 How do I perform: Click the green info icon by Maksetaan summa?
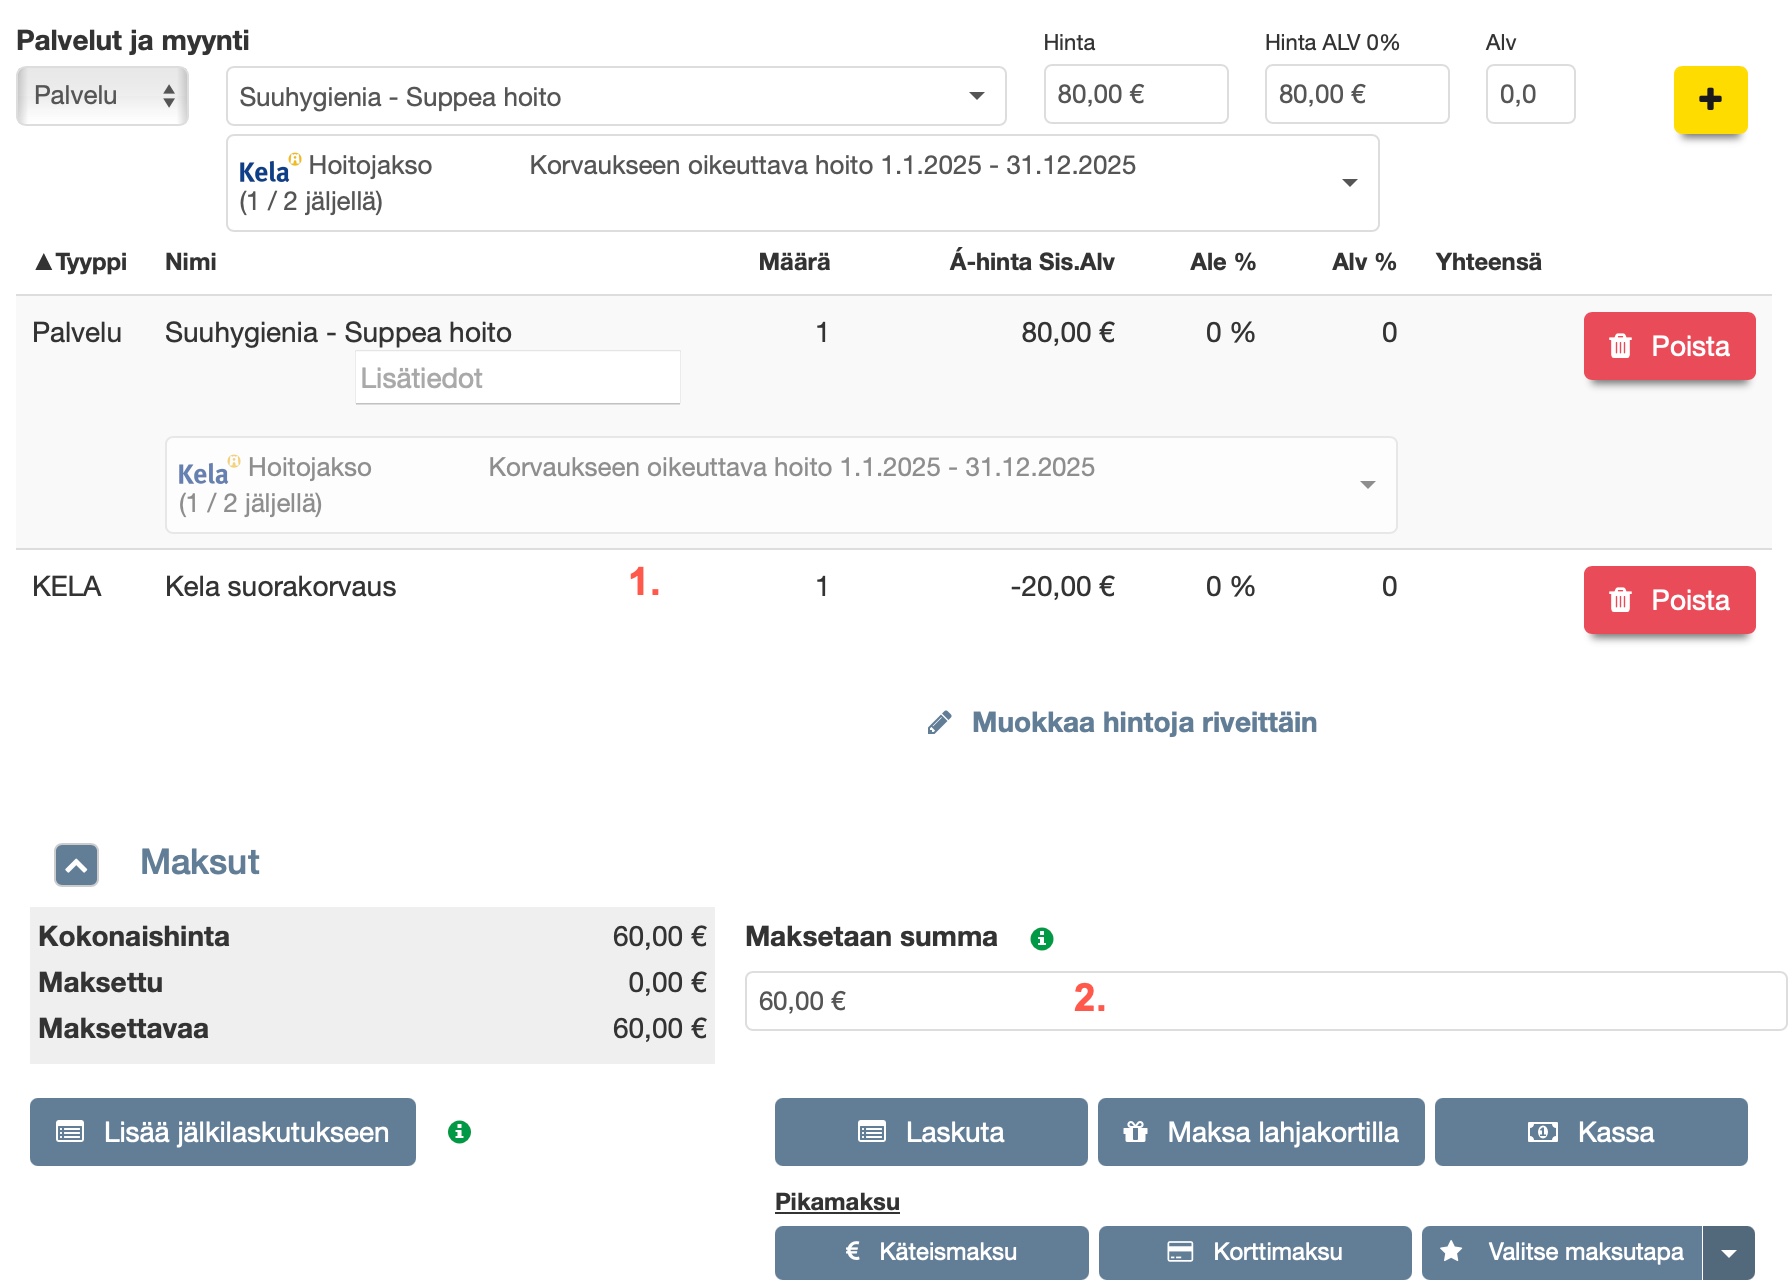tap(1041, 938)
